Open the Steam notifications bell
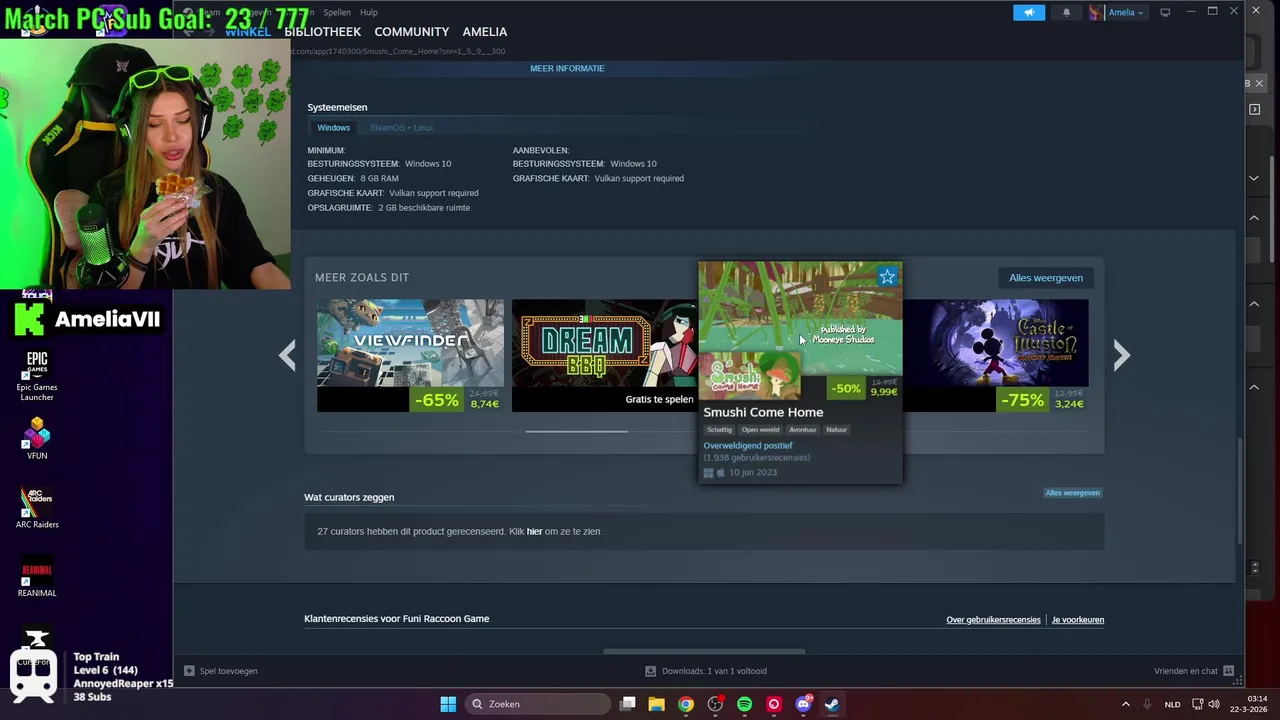The image size is (1280, 720). 1066,12
